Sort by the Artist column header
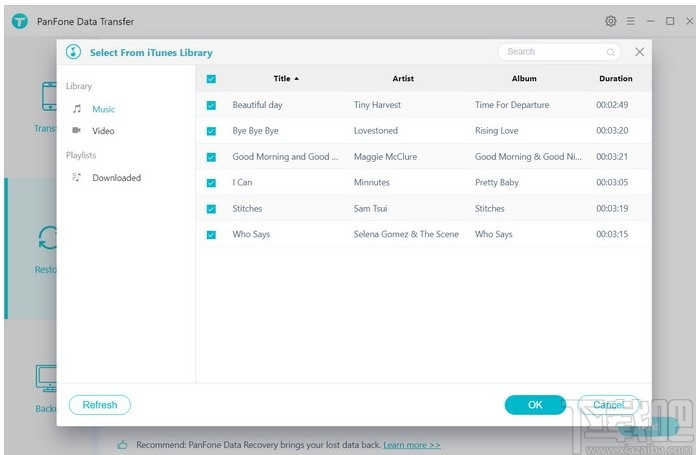This screenshot has width=696, height=455. point(403,79)
